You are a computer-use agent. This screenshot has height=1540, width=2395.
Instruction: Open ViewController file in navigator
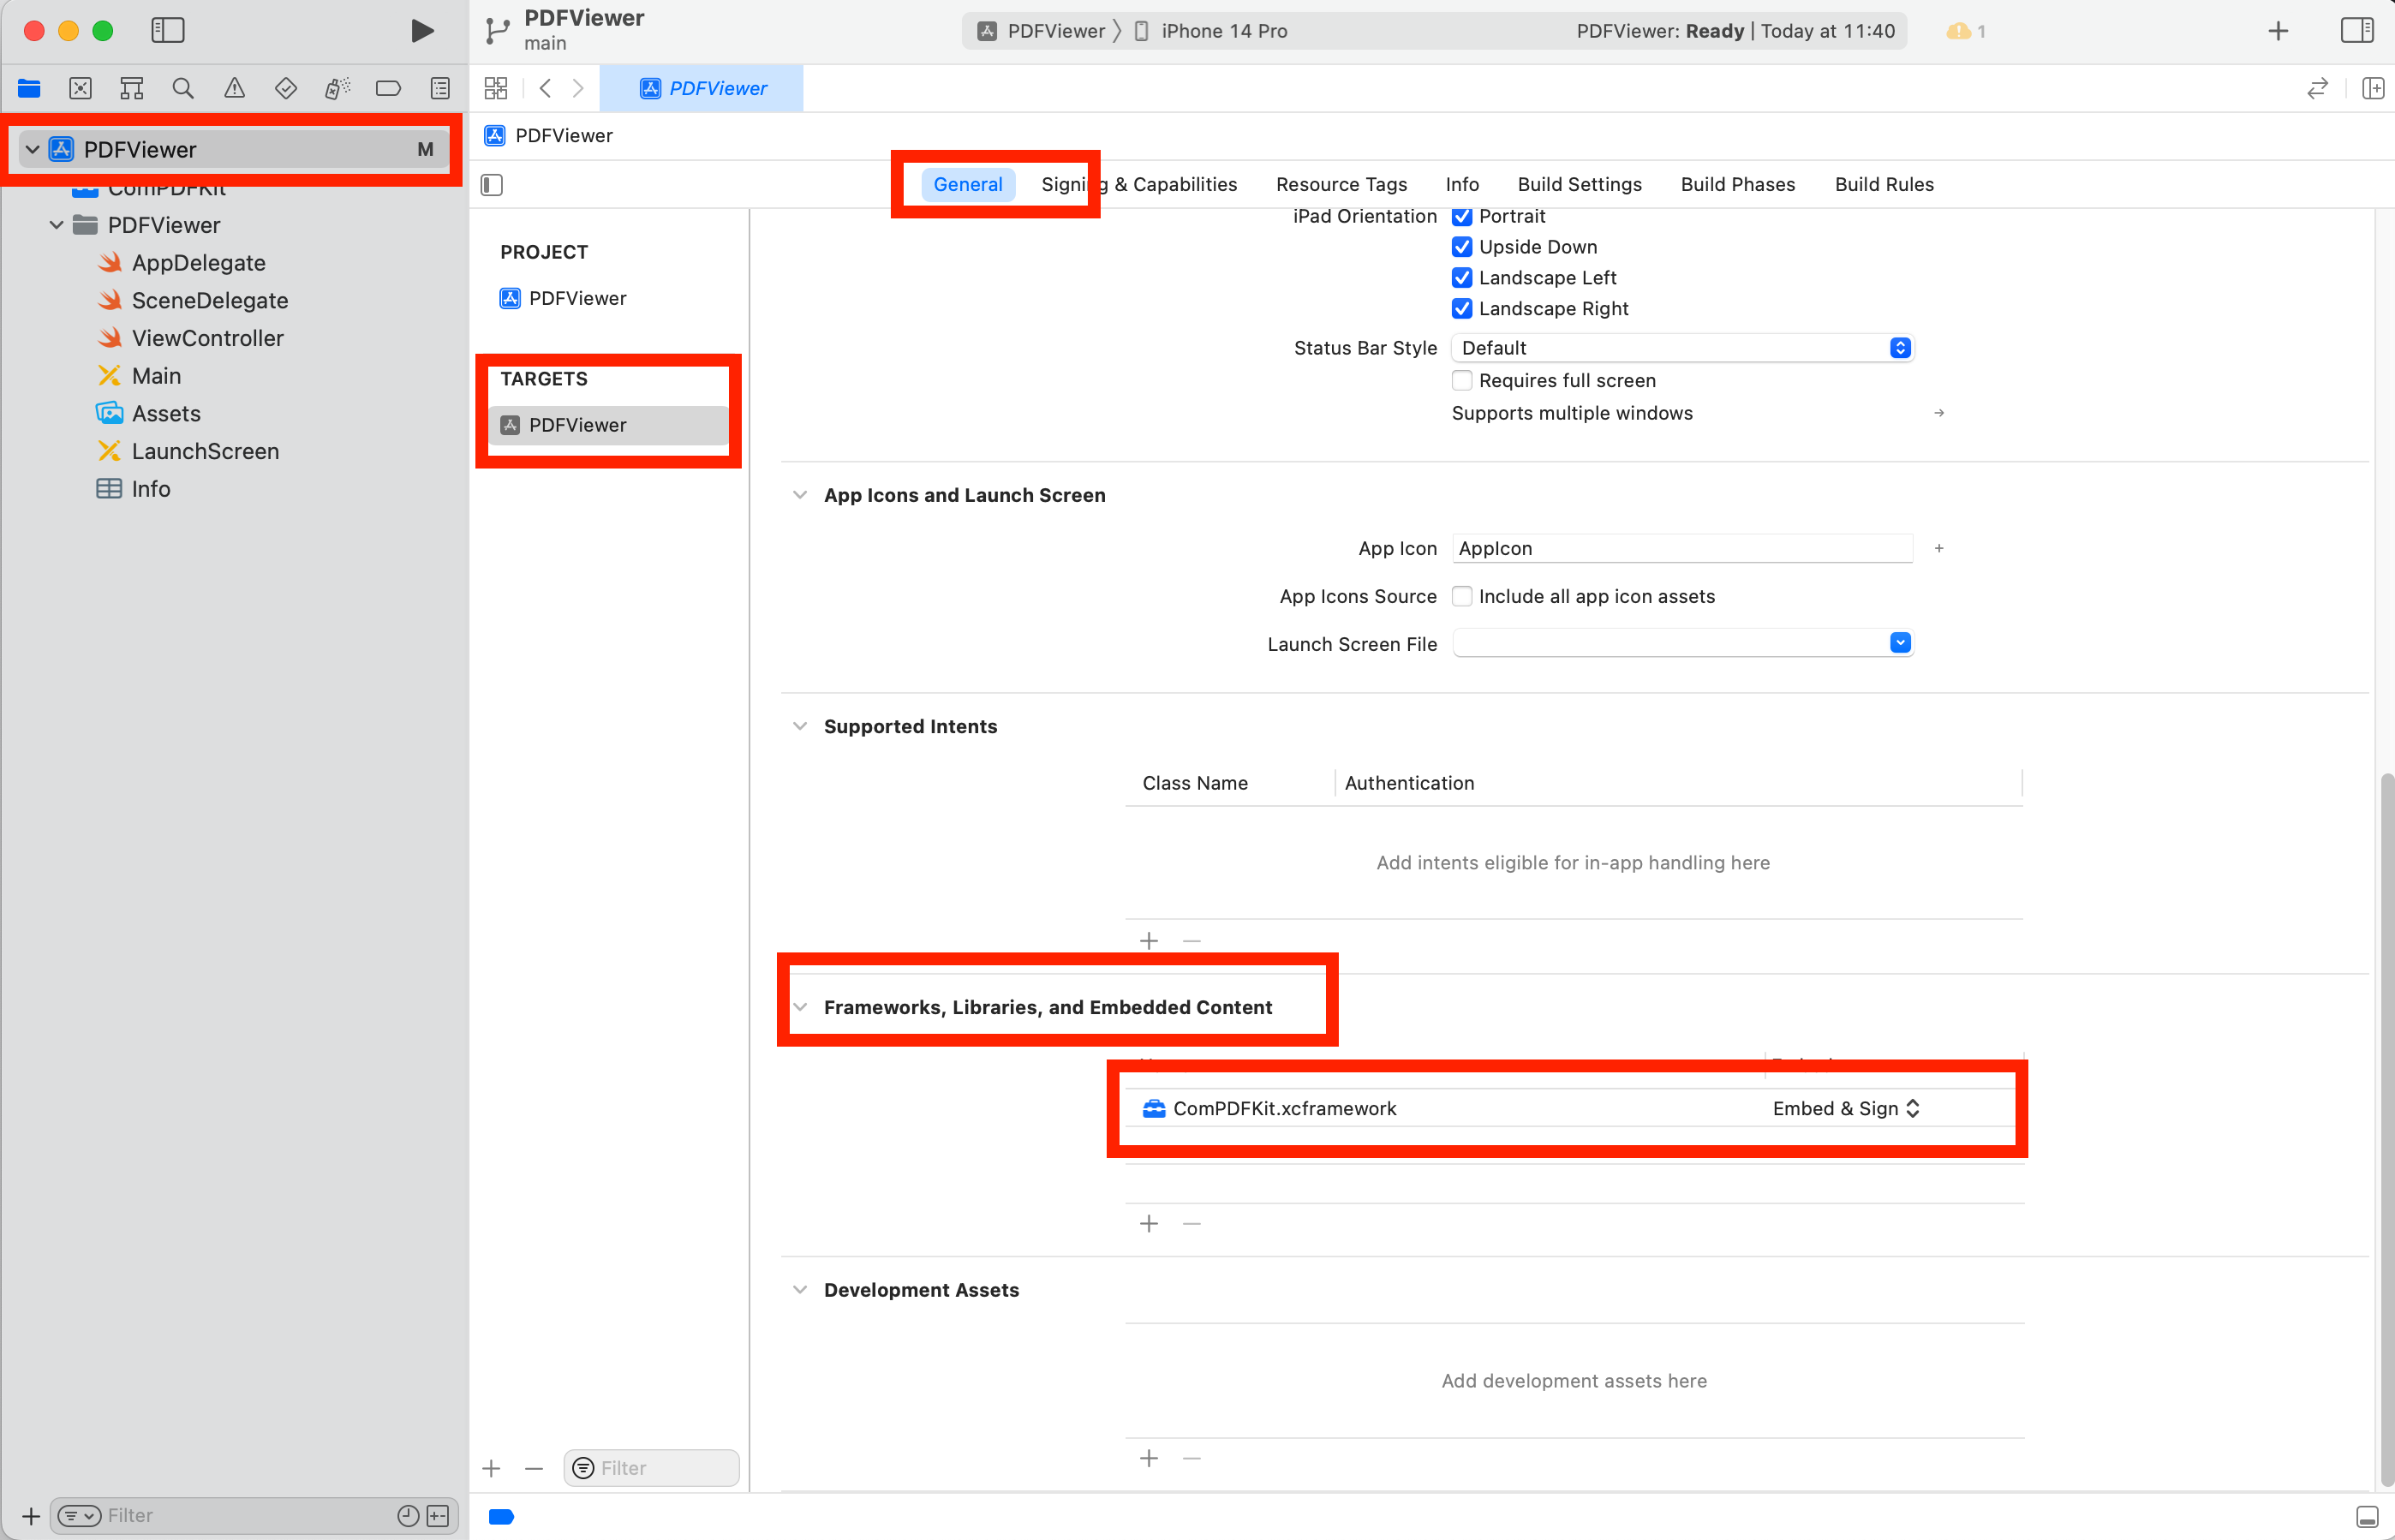[x=207, y=338]
